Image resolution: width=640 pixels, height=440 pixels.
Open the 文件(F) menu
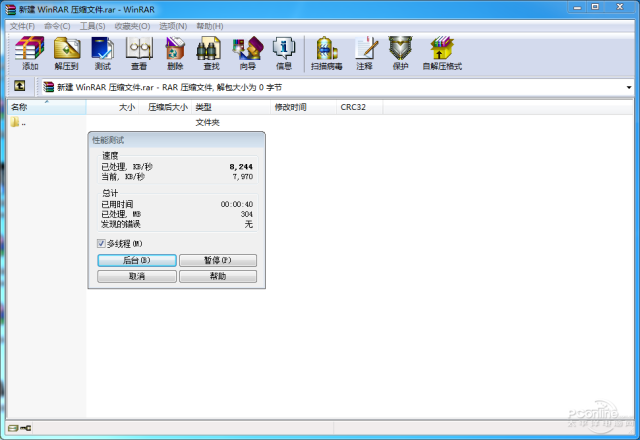click(x=22, y=25)
